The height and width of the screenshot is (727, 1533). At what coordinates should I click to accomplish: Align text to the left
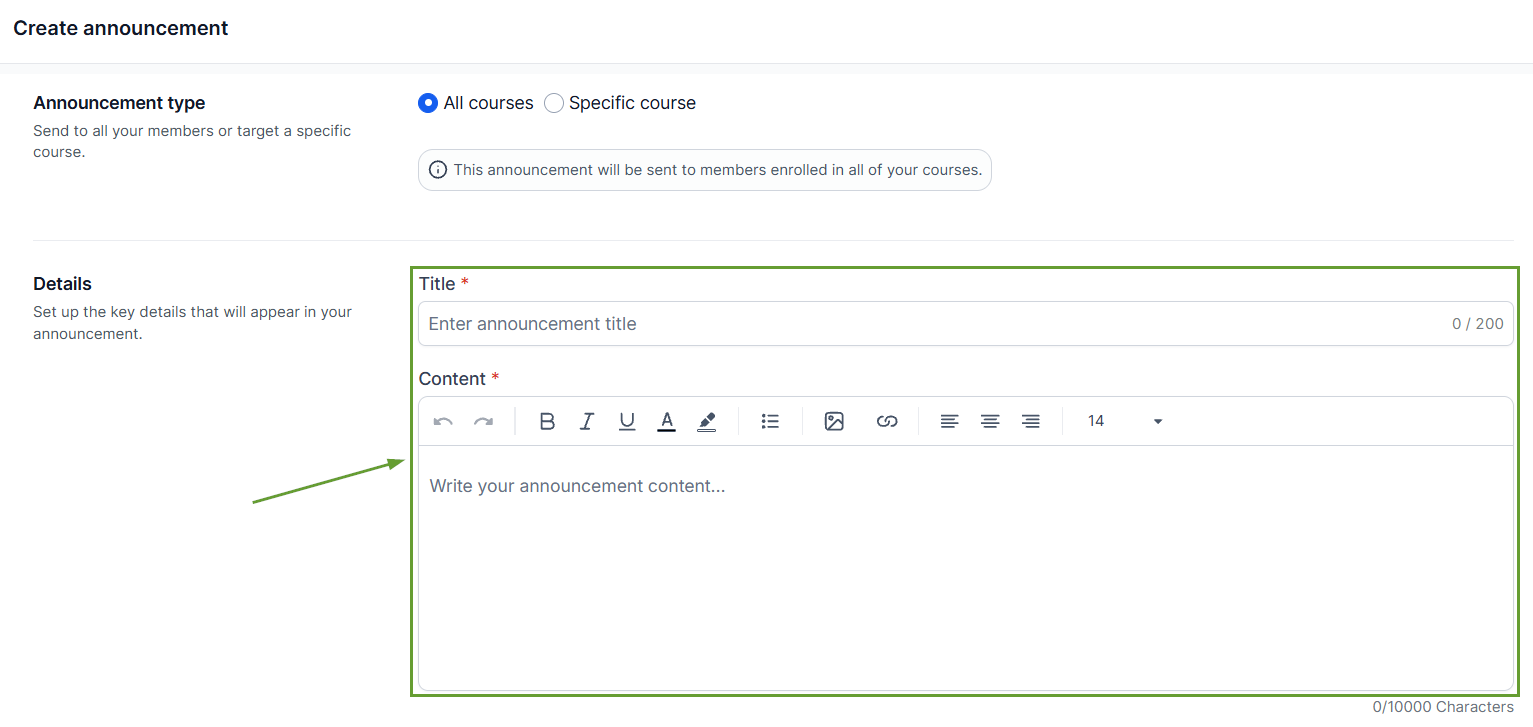(x=950, y=422)
